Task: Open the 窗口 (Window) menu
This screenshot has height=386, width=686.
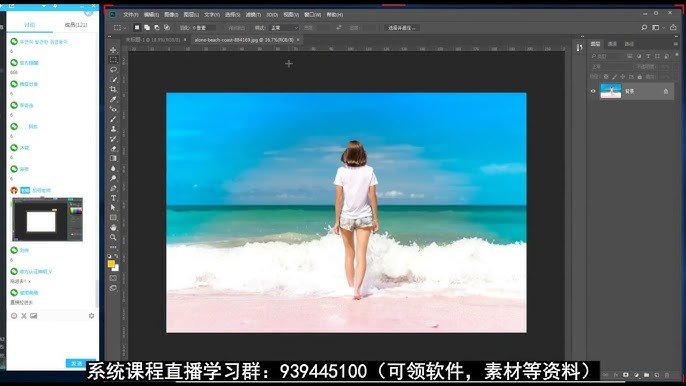Action: click(312, 14)
